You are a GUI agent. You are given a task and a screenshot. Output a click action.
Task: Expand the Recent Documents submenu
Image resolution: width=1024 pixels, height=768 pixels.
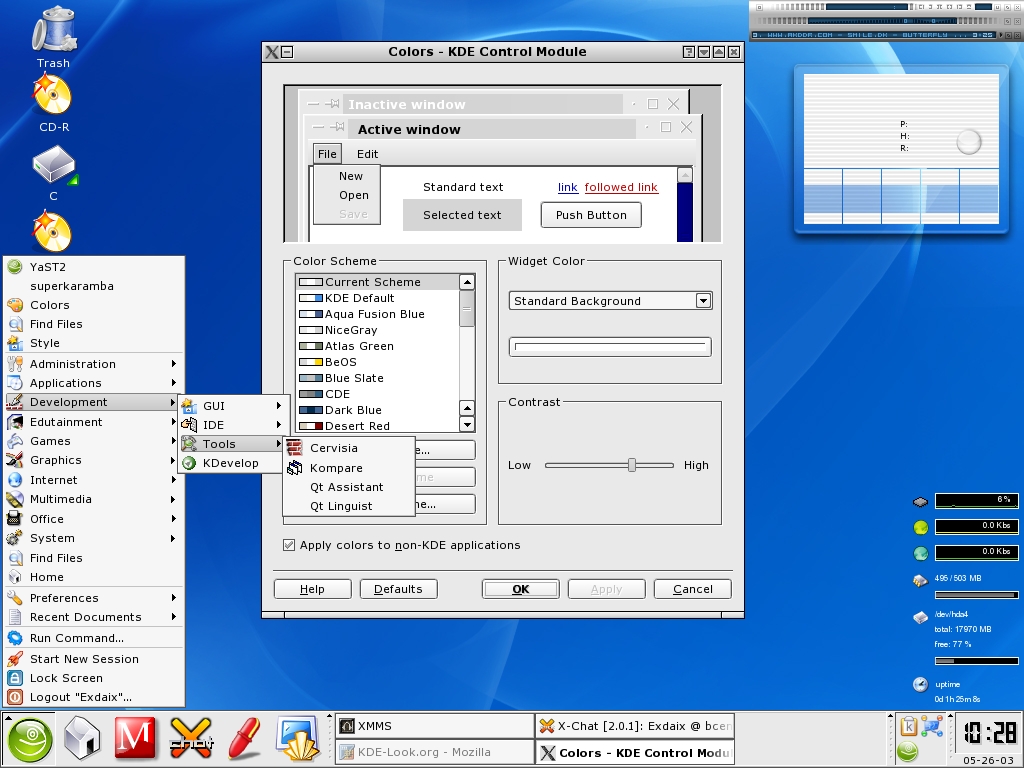tap(94, 616)
